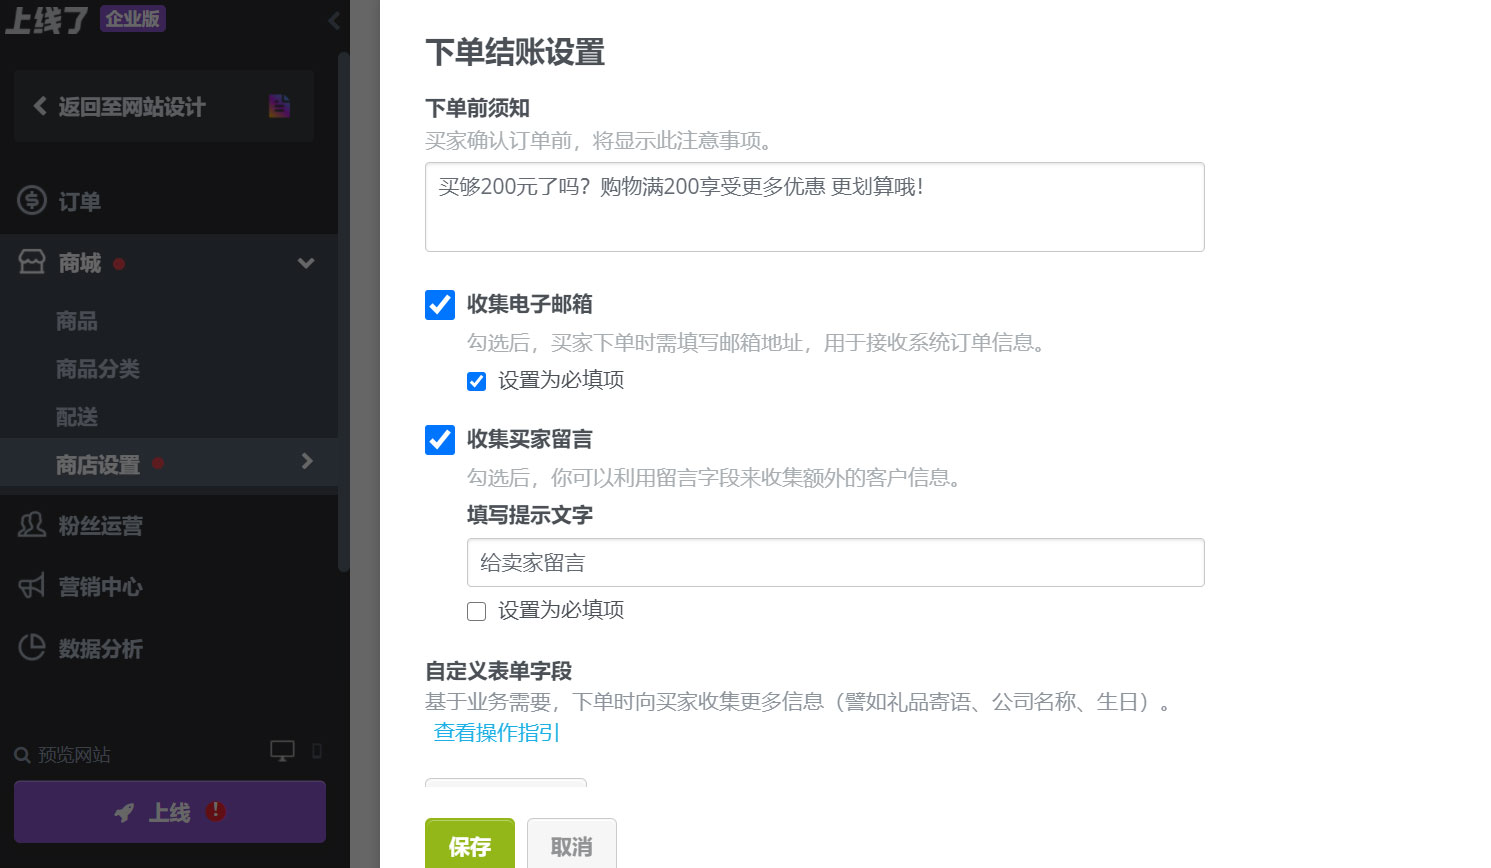Click the 保存 save button
The image size is (1491, 868).
pos(469,845)
